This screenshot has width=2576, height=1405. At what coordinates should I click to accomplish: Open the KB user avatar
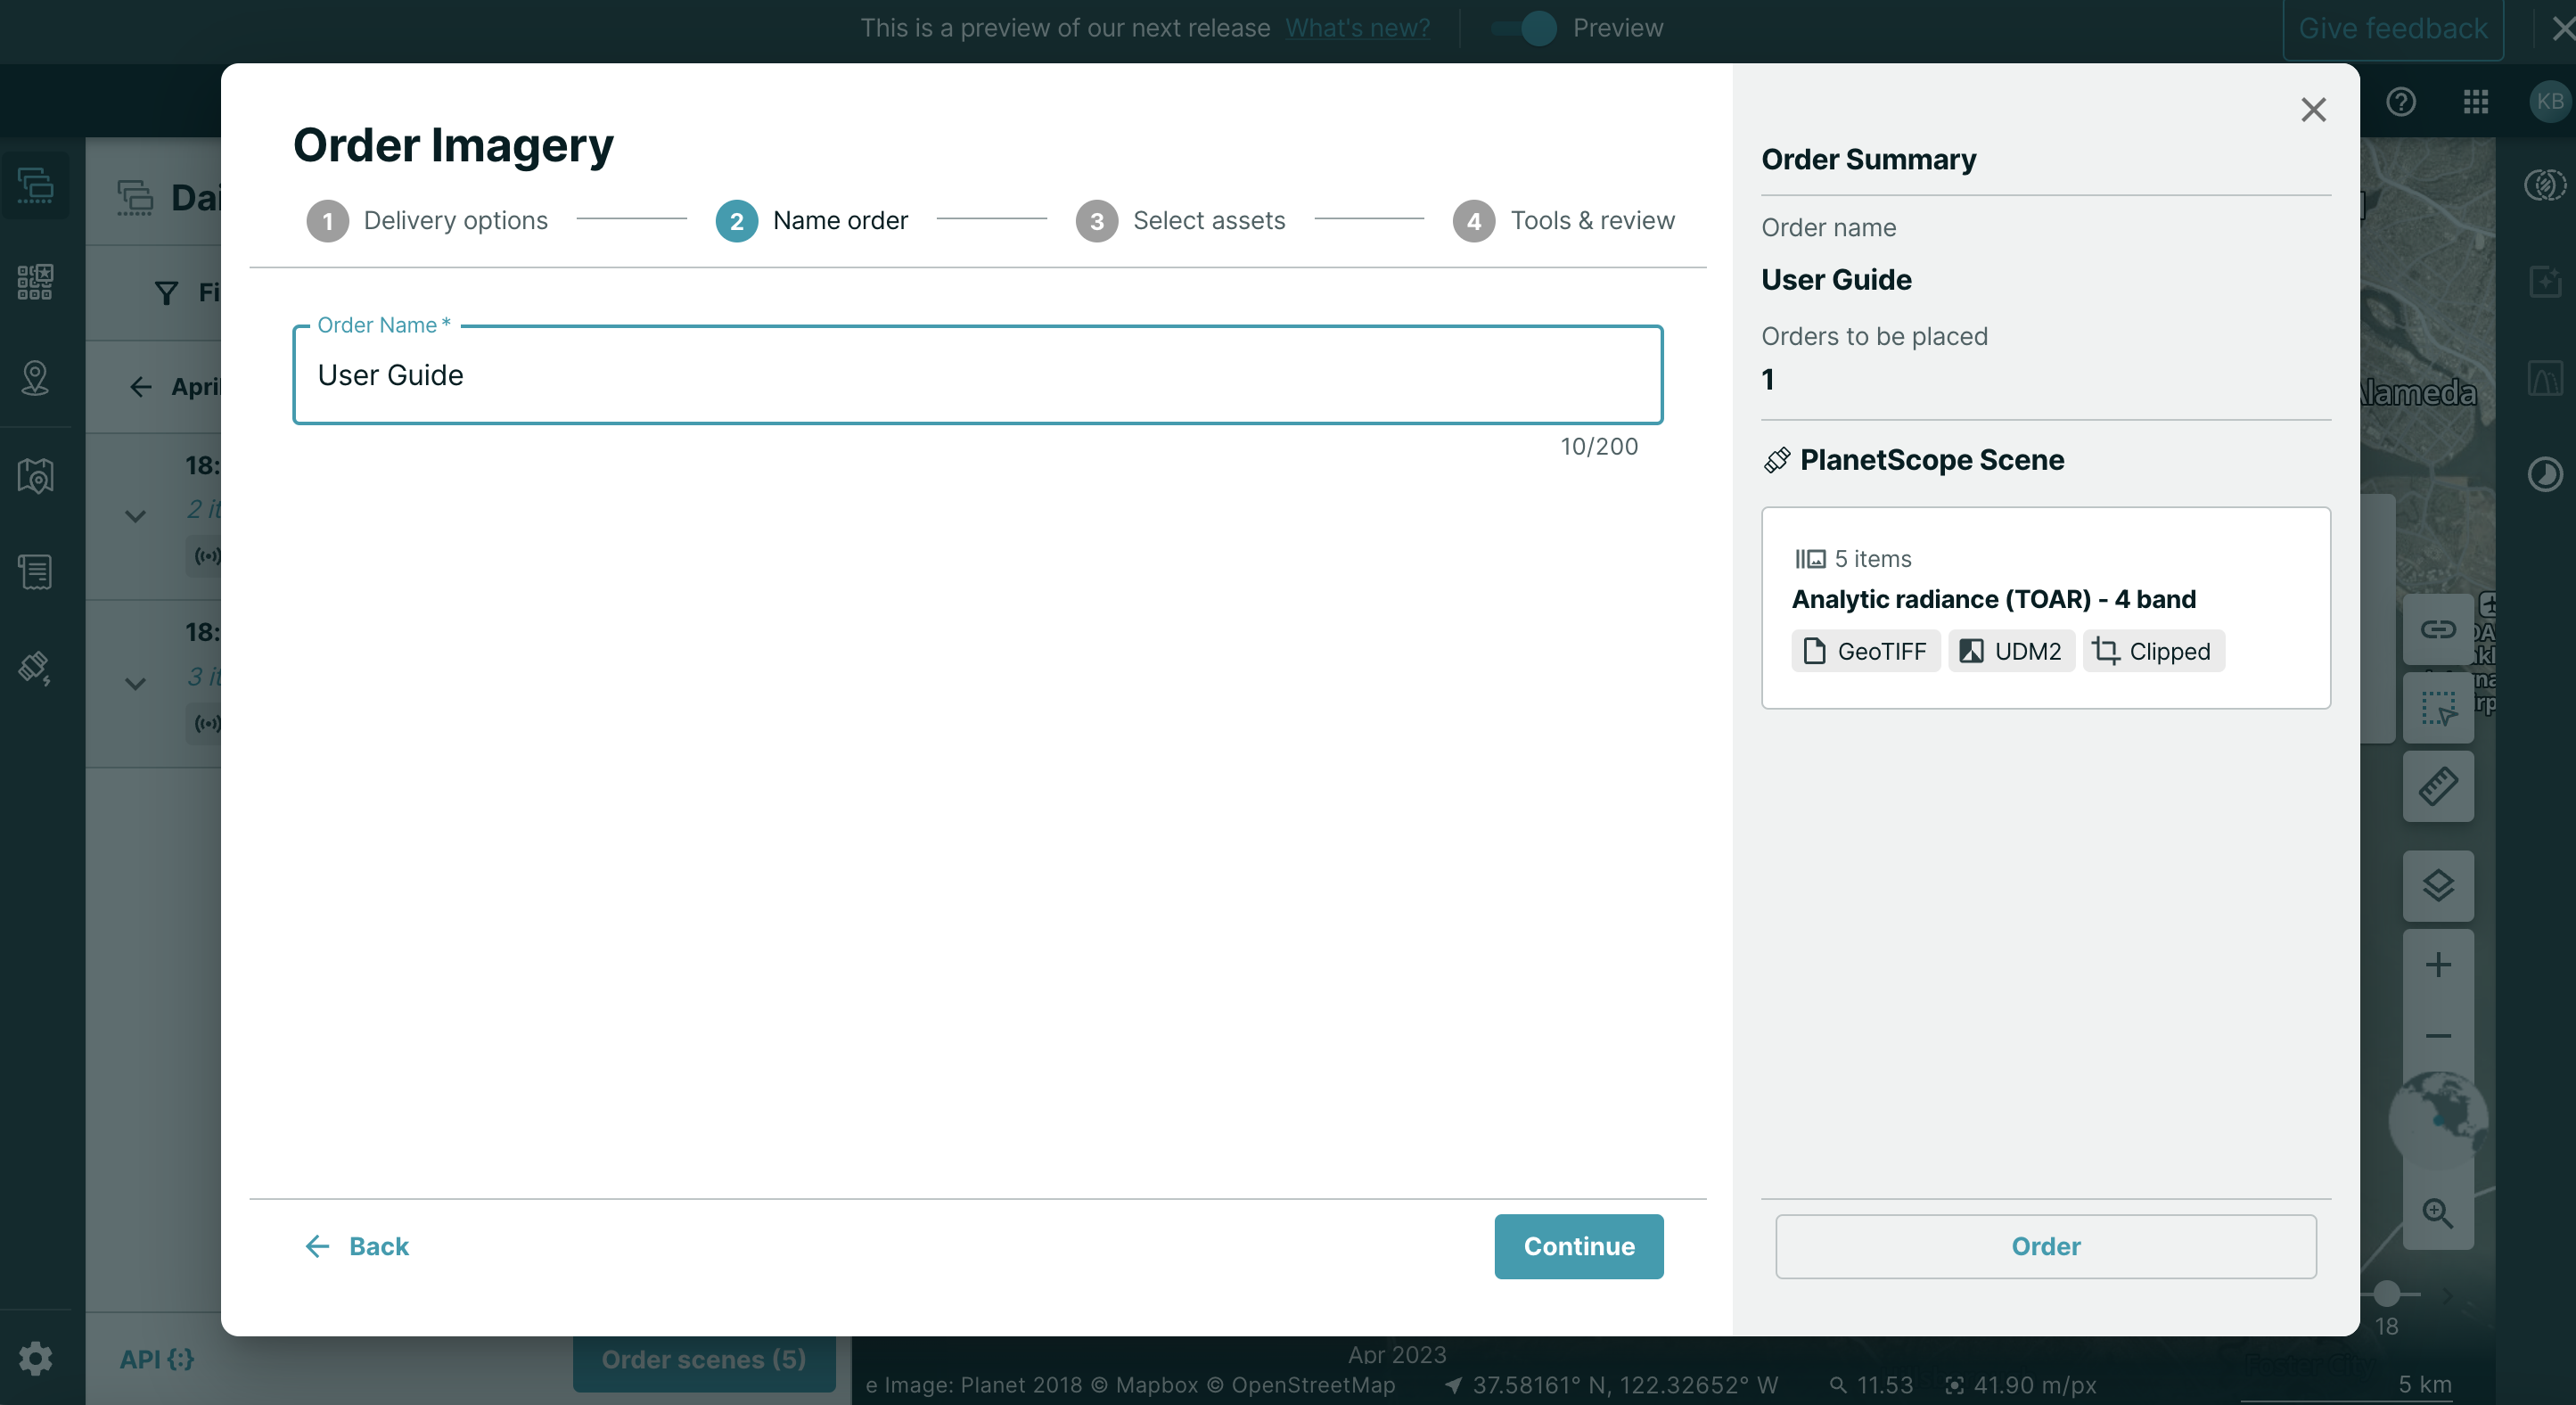(2549, 101)
